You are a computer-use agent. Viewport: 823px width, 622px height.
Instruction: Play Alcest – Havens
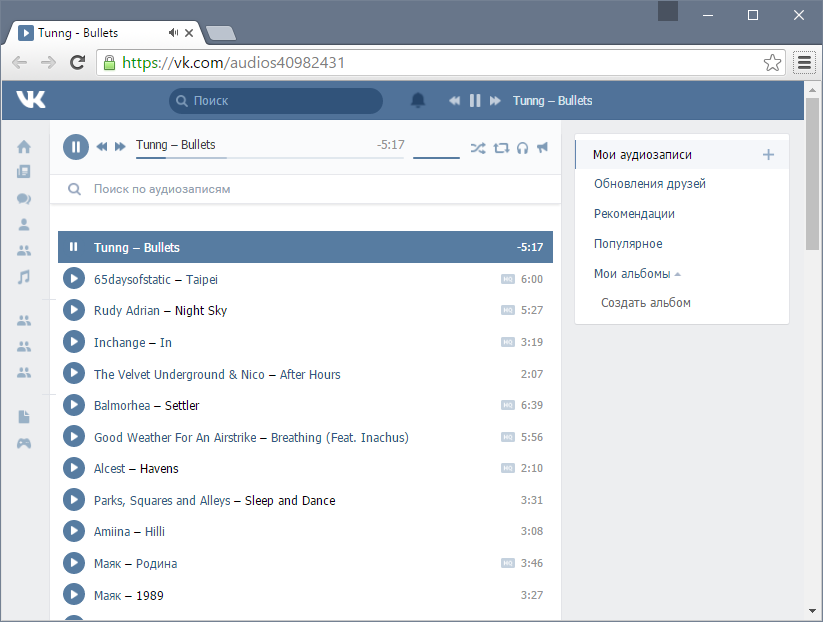(74, 468)
